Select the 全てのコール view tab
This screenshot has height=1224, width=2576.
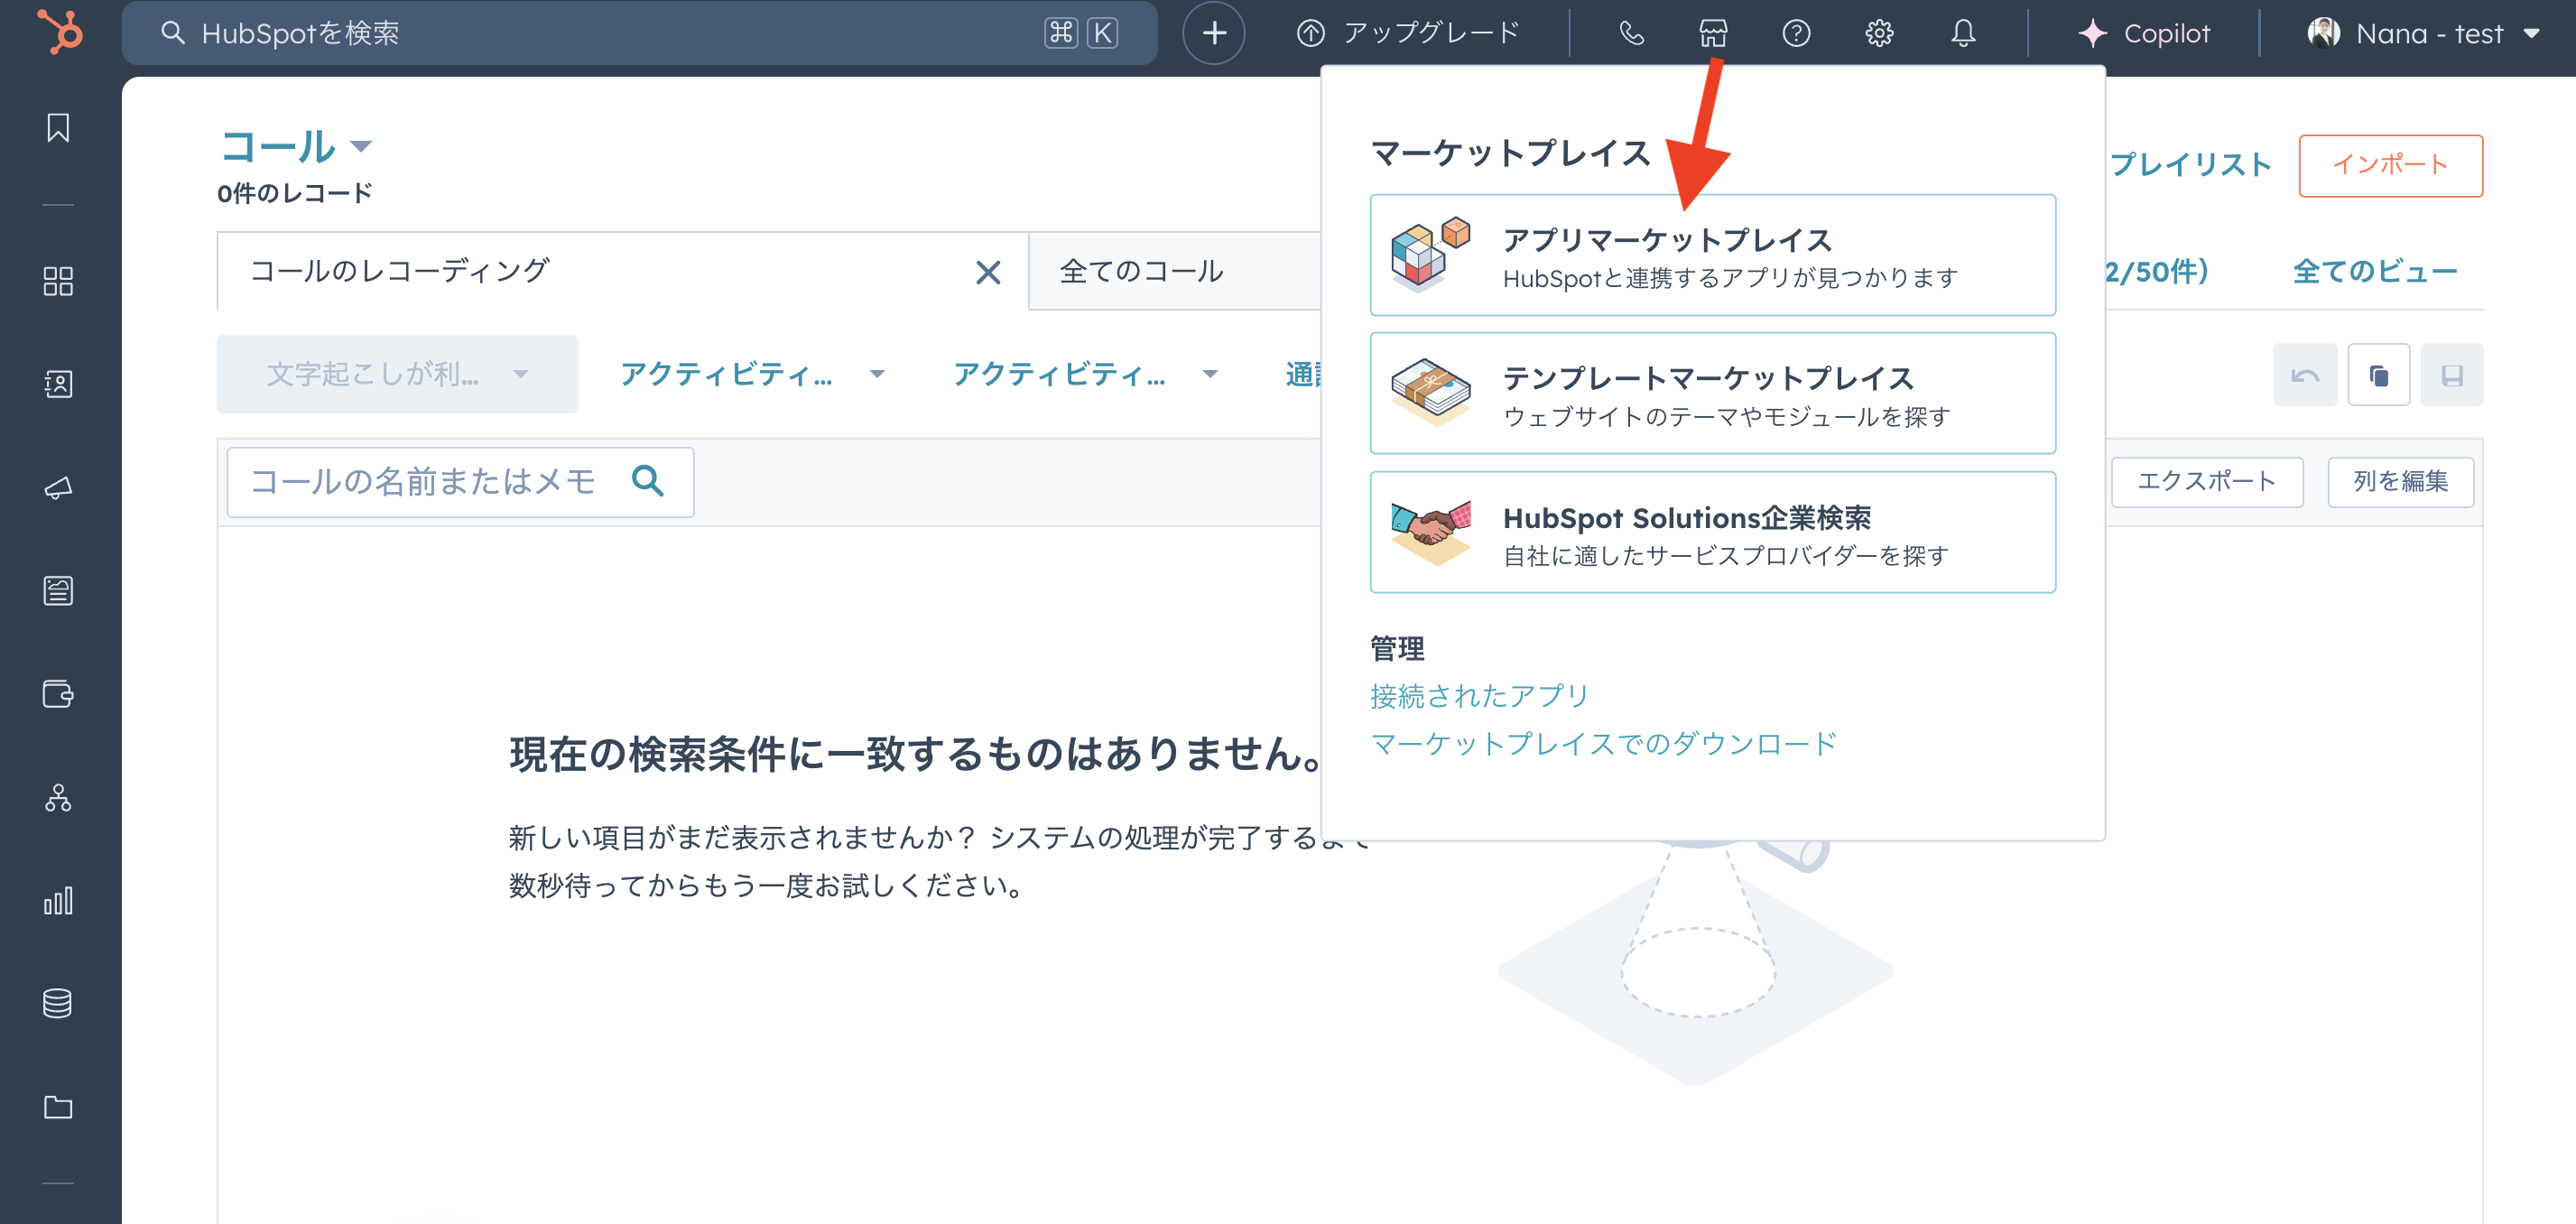[1141, 271]
